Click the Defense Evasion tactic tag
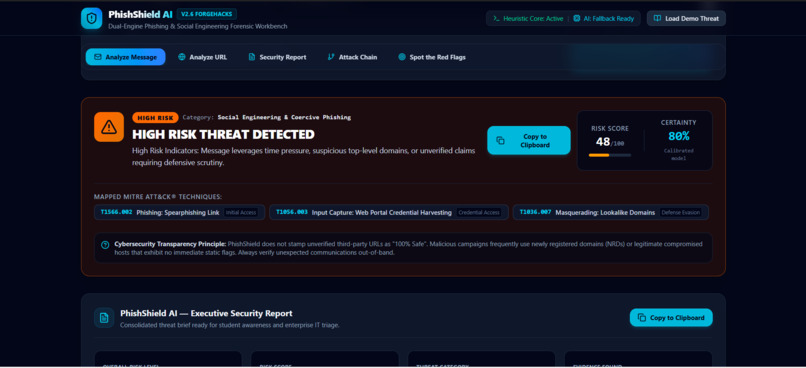 (681, 212)
